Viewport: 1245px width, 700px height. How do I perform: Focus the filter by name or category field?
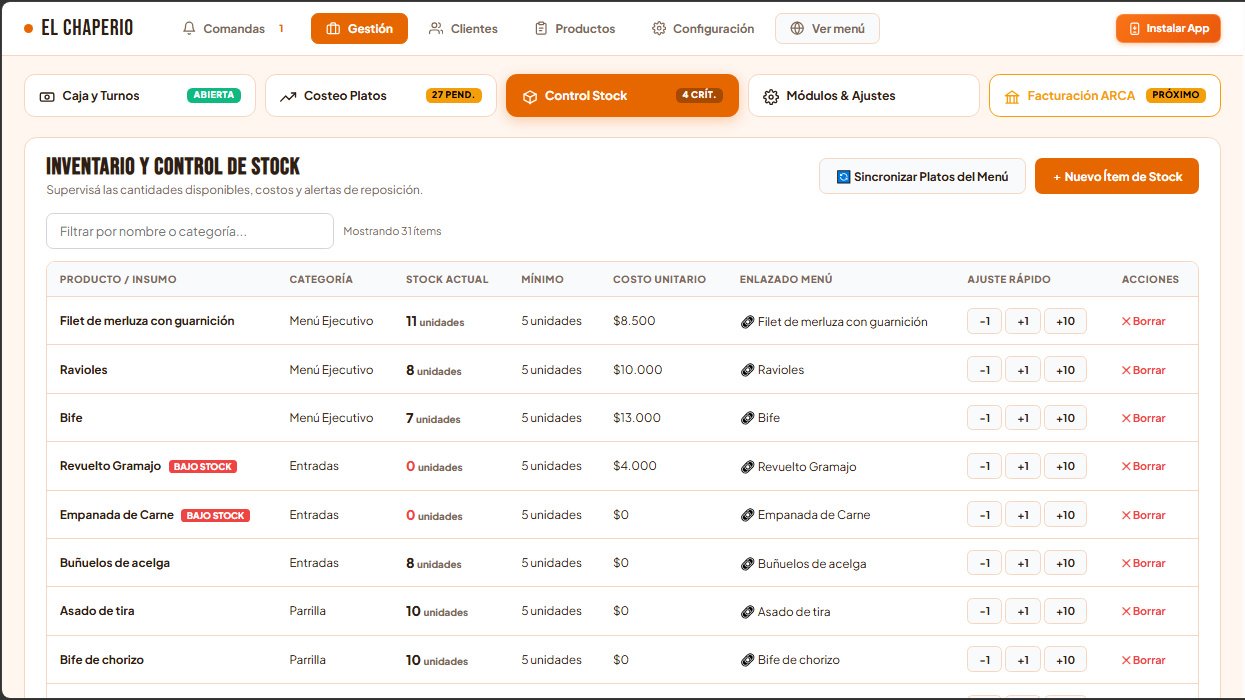tap(190, 231)
